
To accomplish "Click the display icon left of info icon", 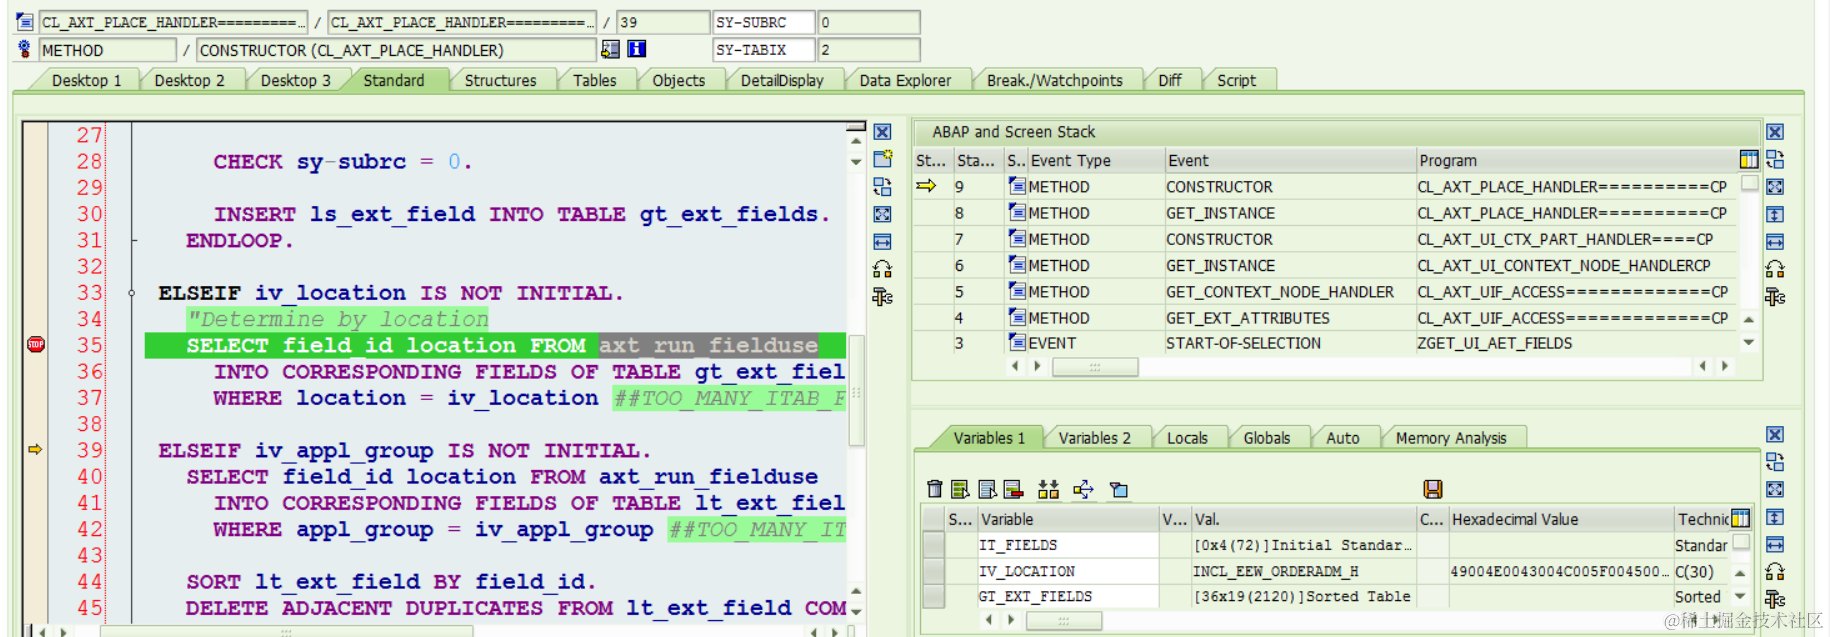I will [x=610, y=49].
